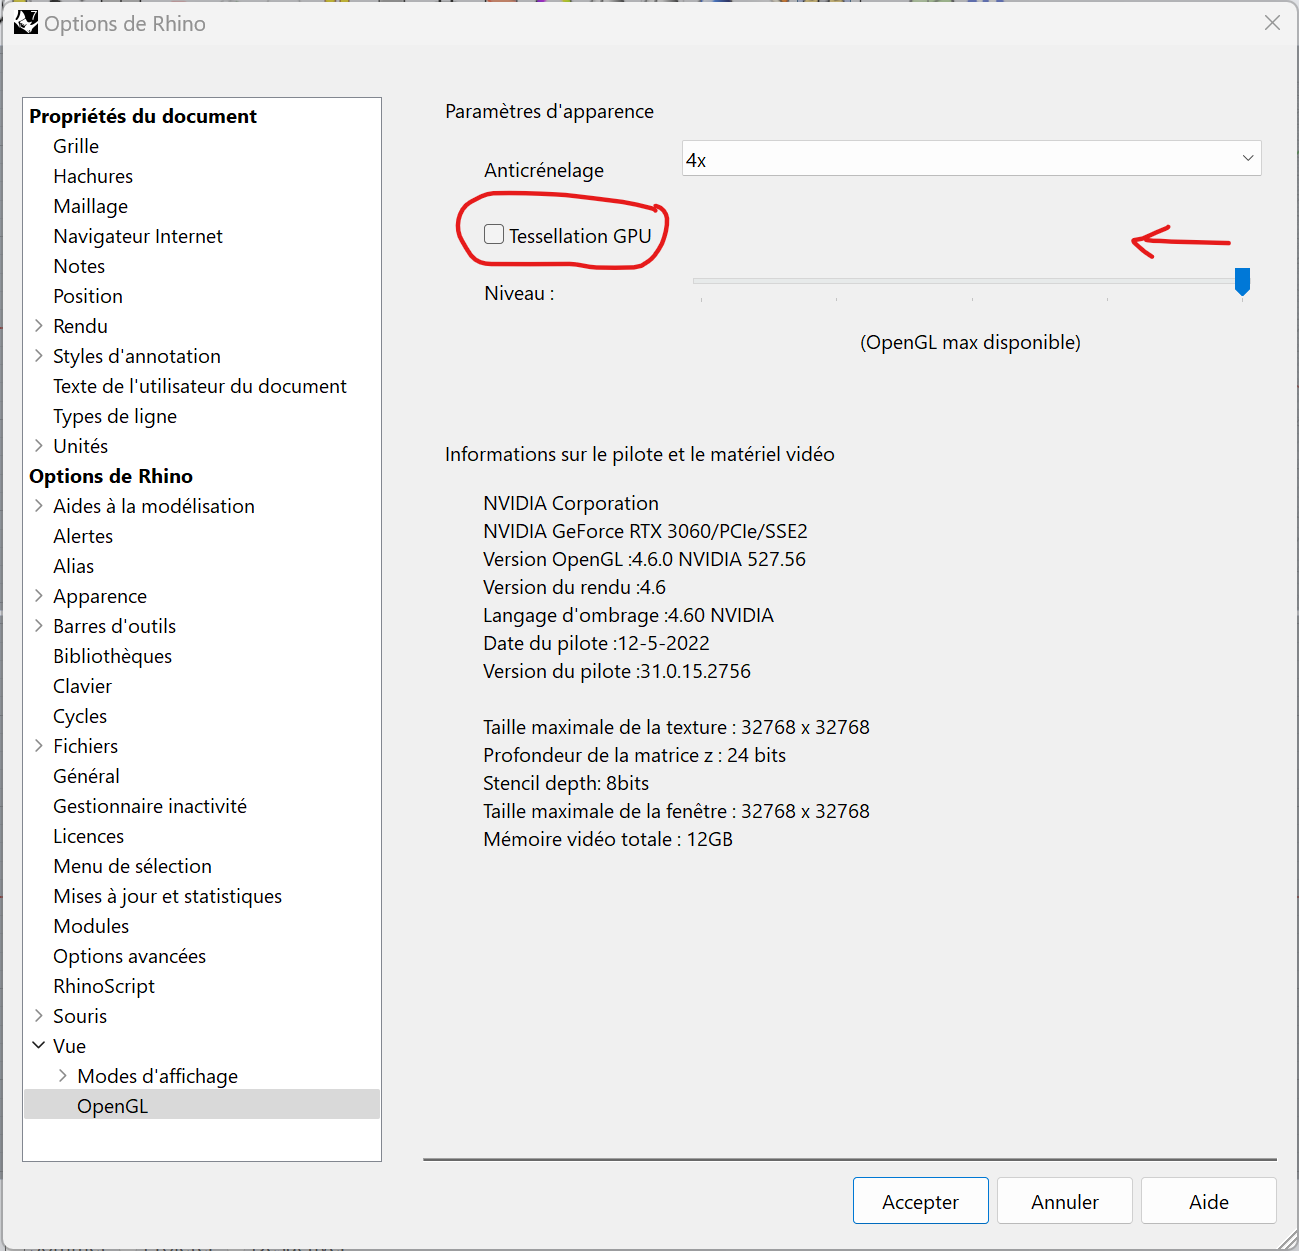Viewport: 1299px width, 1251px height.
Task: Open the Maillage settings page
Action: coord(90,206)
